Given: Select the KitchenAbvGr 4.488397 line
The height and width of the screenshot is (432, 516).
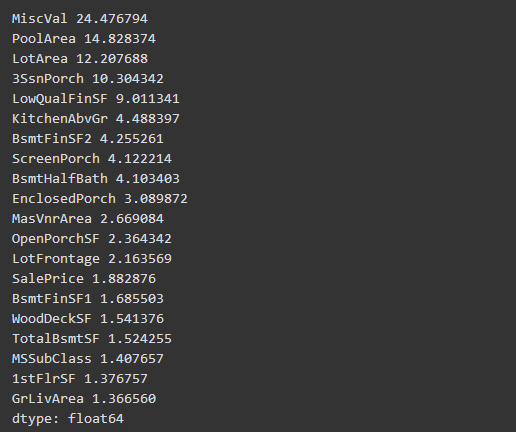Looking at the screenshot, I should pyautogui.click(x=96, y=119).
